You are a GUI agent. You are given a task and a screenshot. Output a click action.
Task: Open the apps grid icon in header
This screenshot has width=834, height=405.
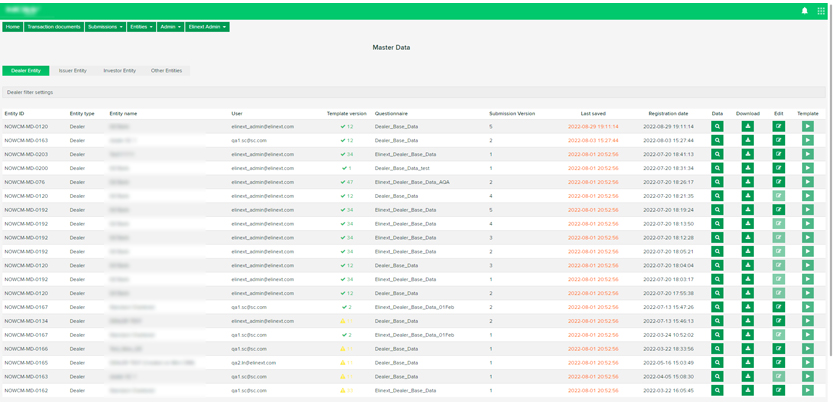click(x=821, y=11)
